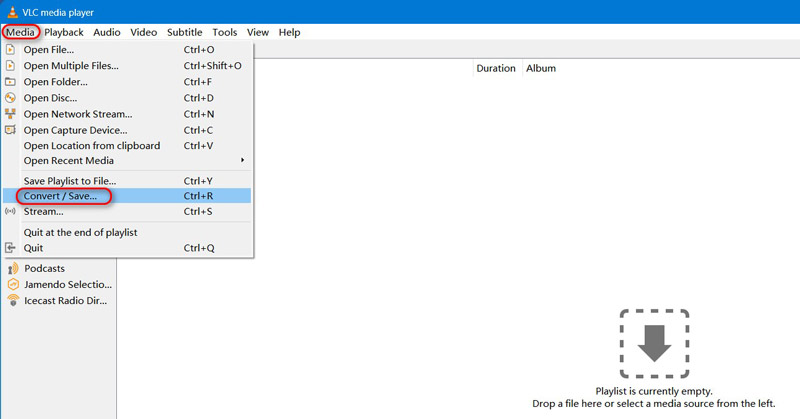Open Podcasts in the sidebar

(x=44, y=268)
